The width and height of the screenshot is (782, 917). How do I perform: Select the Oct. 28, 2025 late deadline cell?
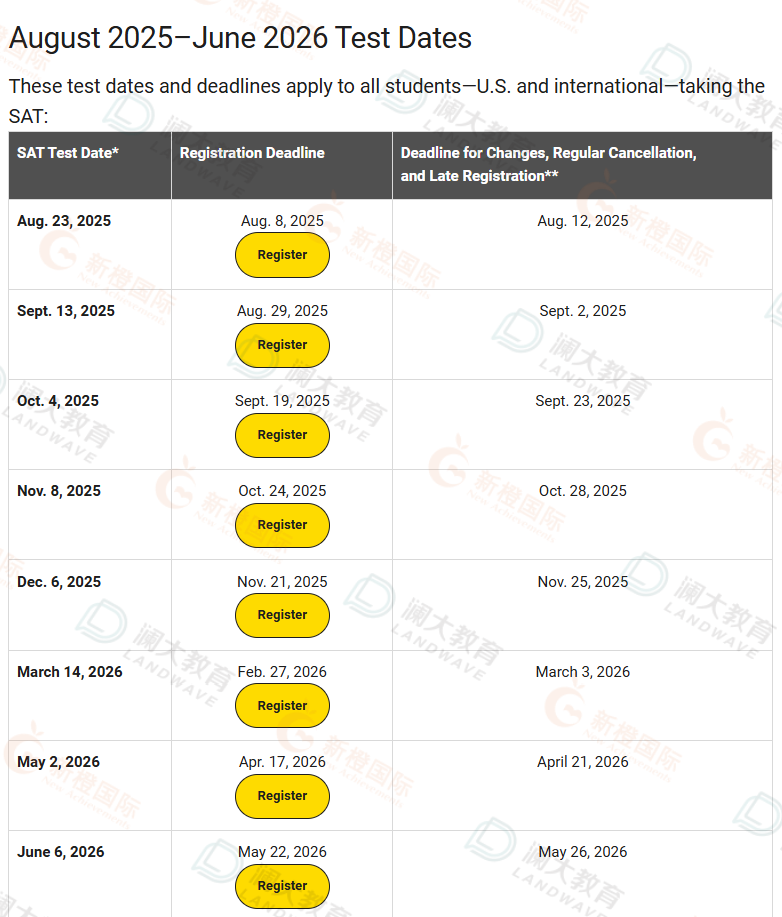pos(583,491)
